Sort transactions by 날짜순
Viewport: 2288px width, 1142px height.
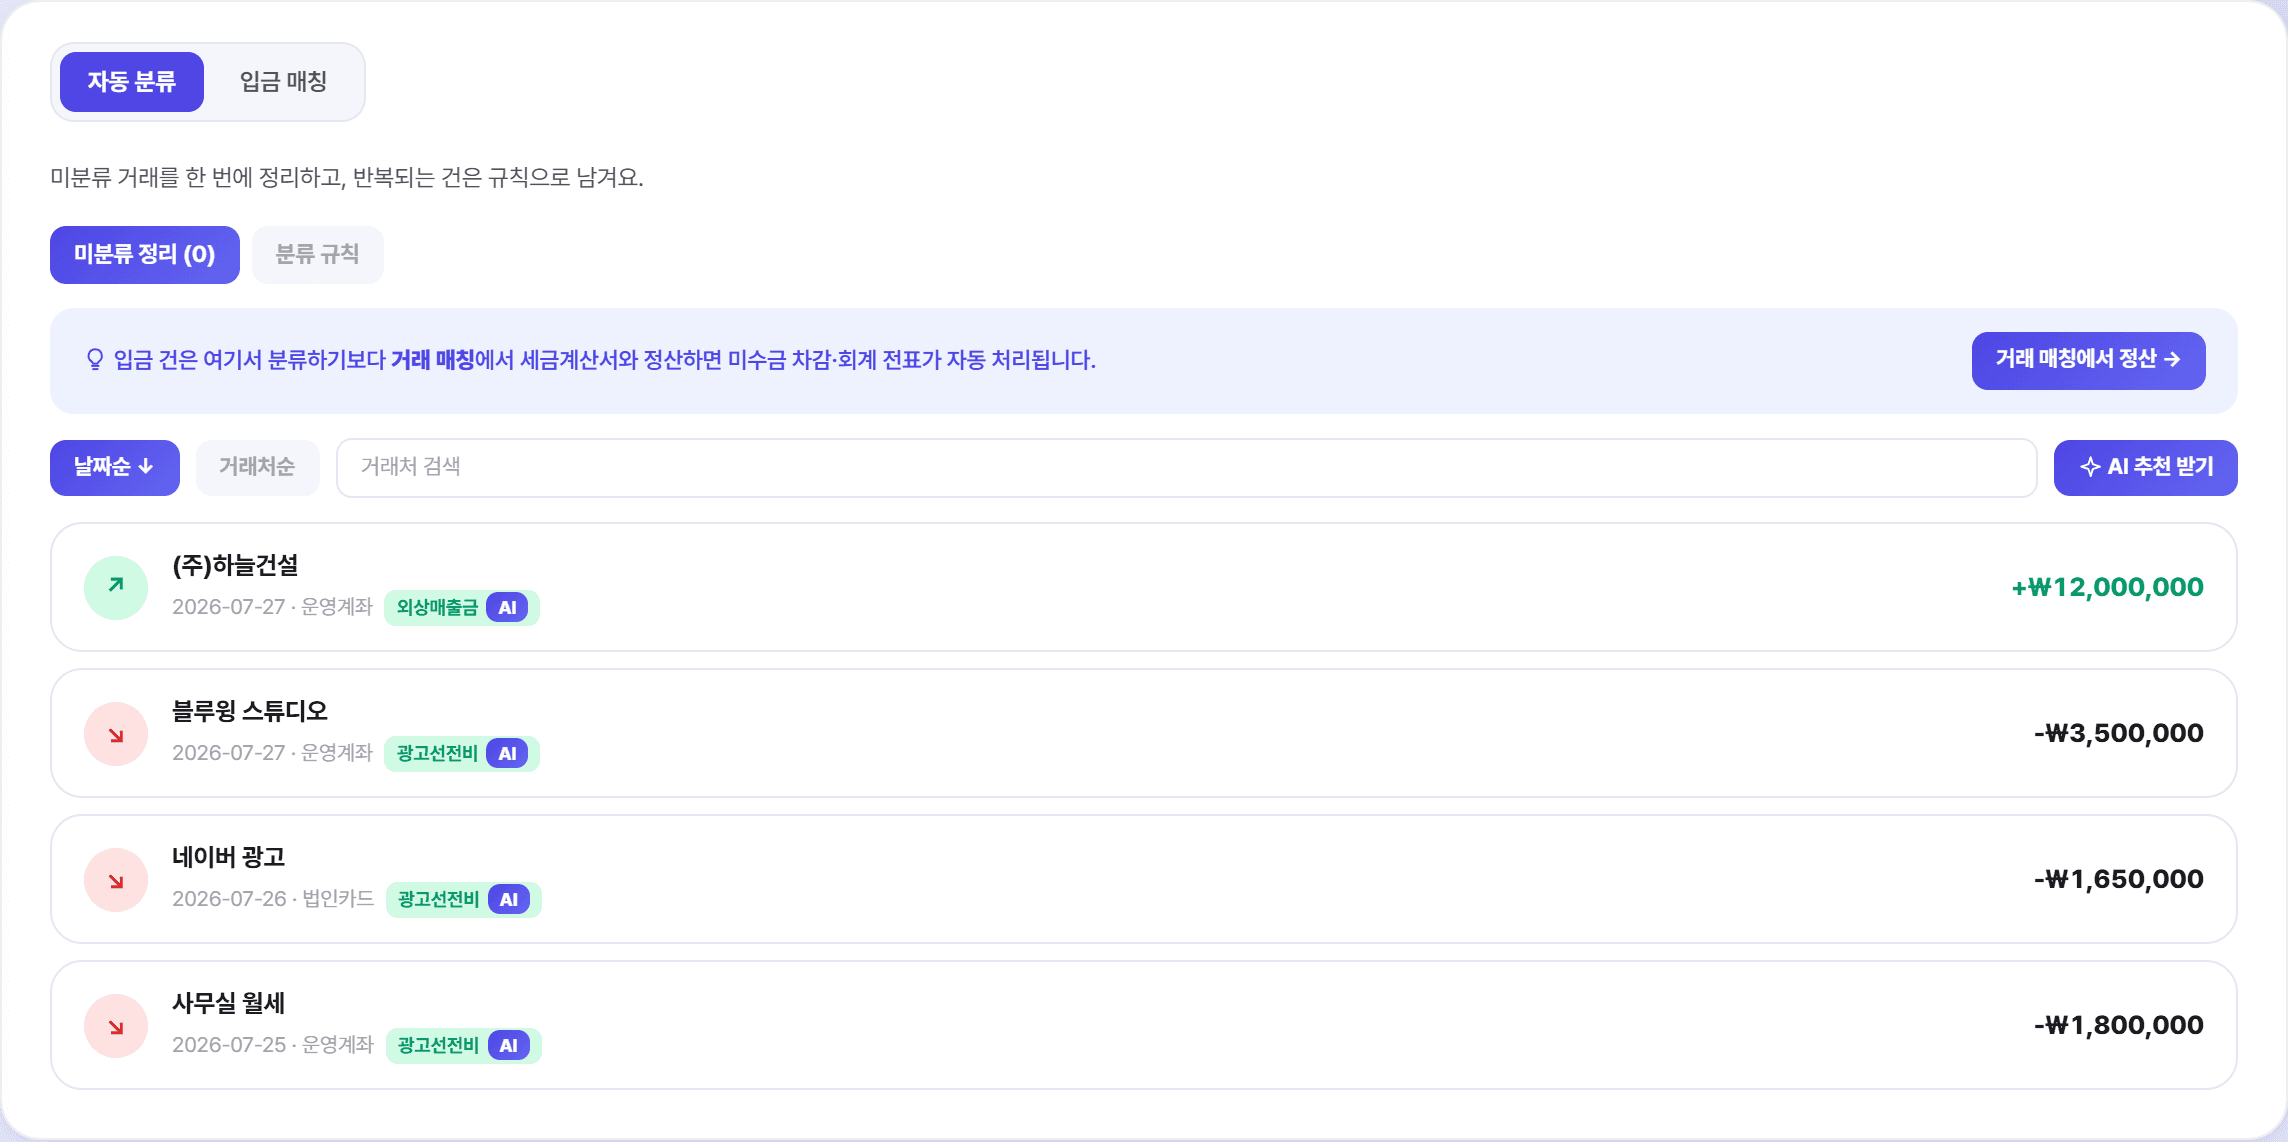click(x=115, y=467)
